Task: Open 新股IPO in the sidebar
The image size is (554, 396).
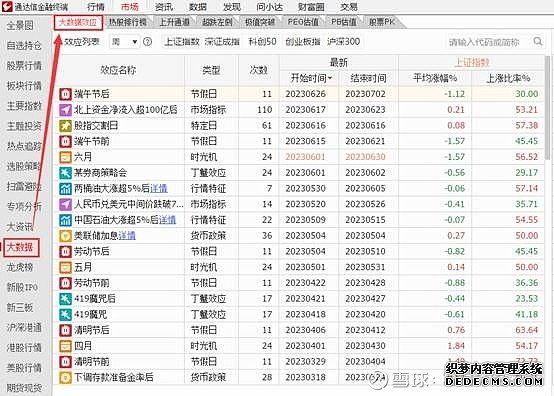Action: click(22, 288)
